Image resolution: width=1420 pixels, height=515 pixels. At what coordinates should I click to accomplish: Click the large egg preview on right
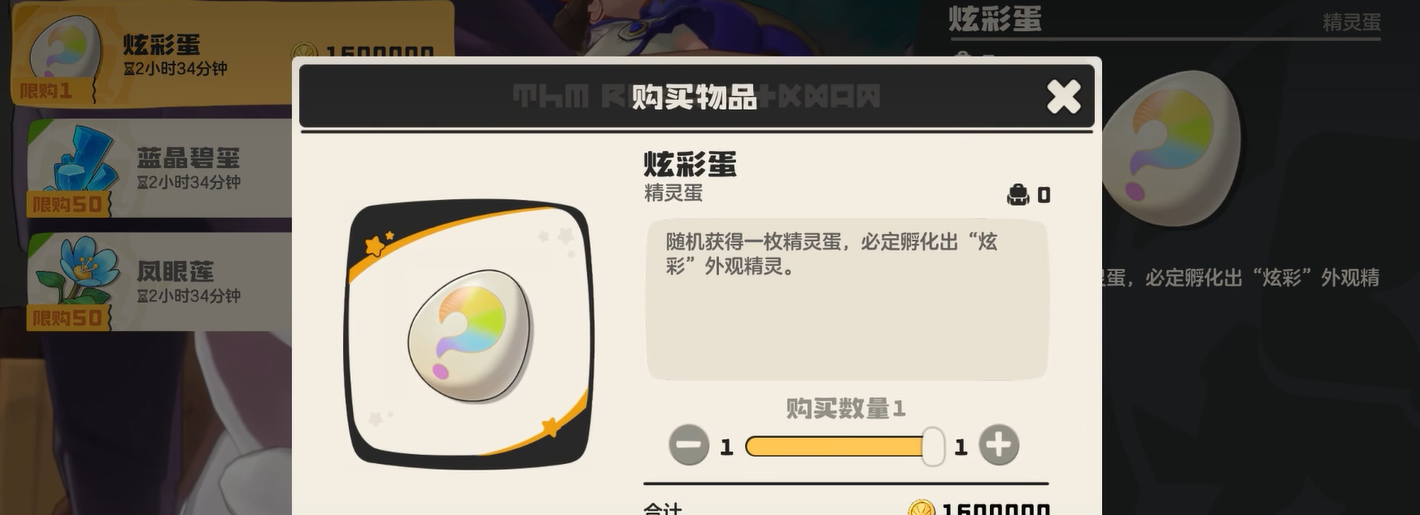coord(1171,148)
